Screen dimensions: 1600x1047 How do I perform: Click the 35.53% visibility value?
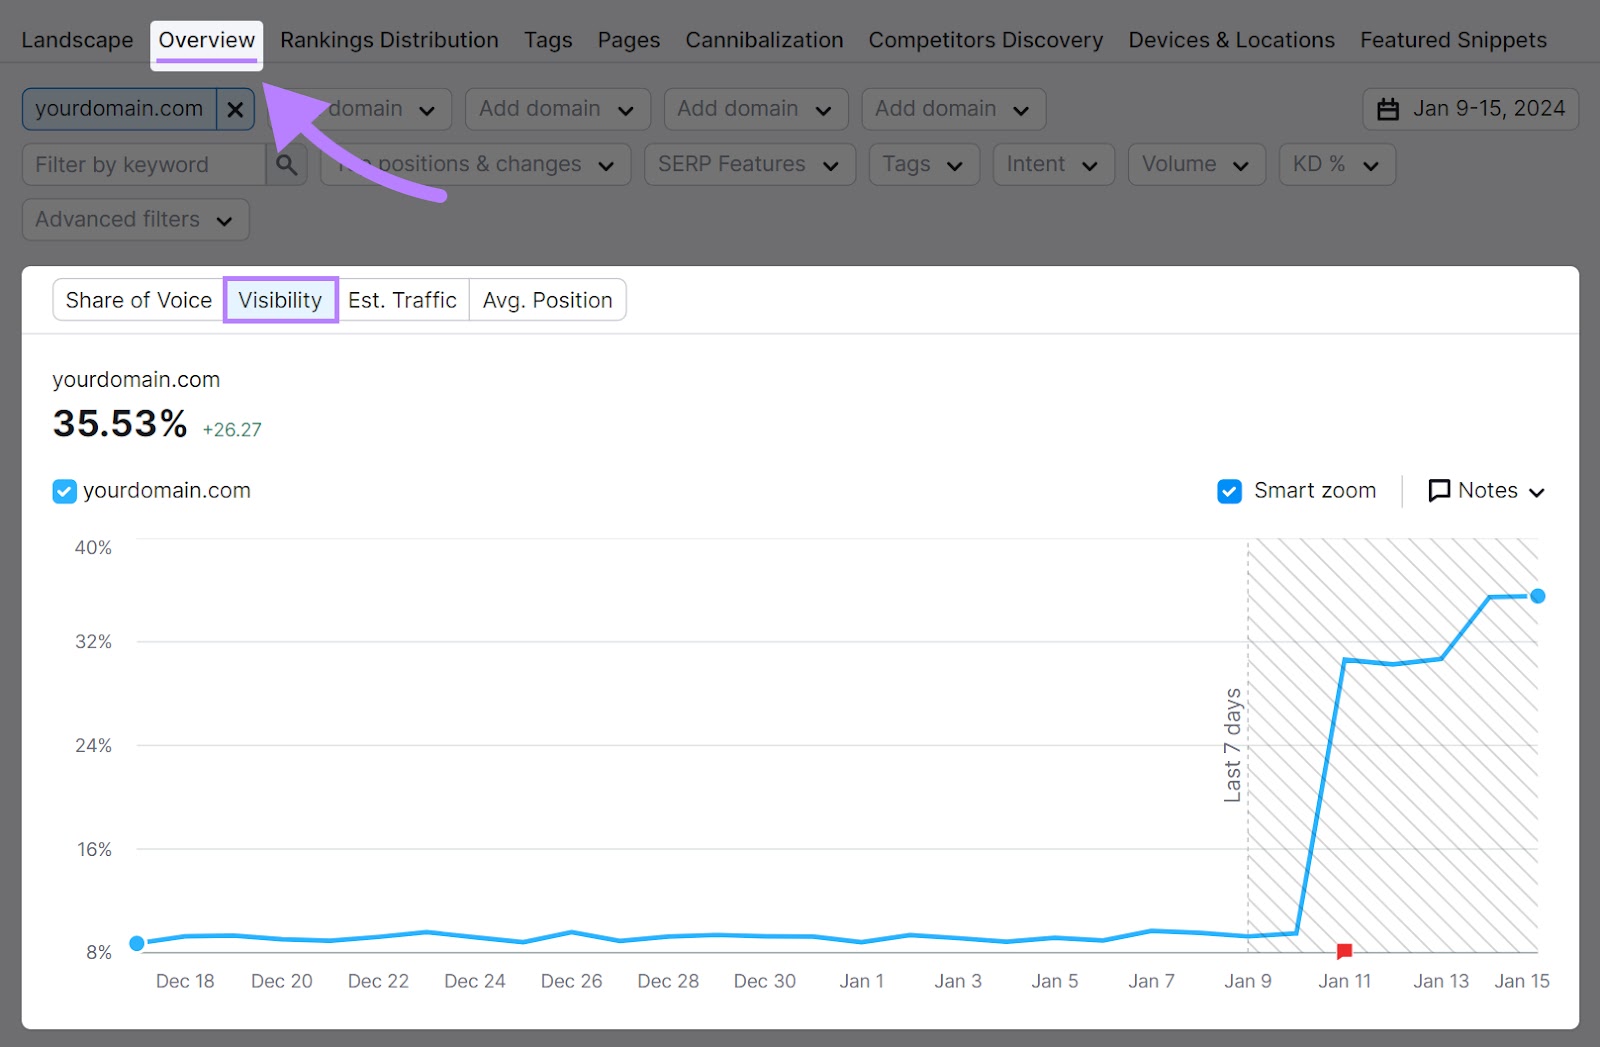120,423
